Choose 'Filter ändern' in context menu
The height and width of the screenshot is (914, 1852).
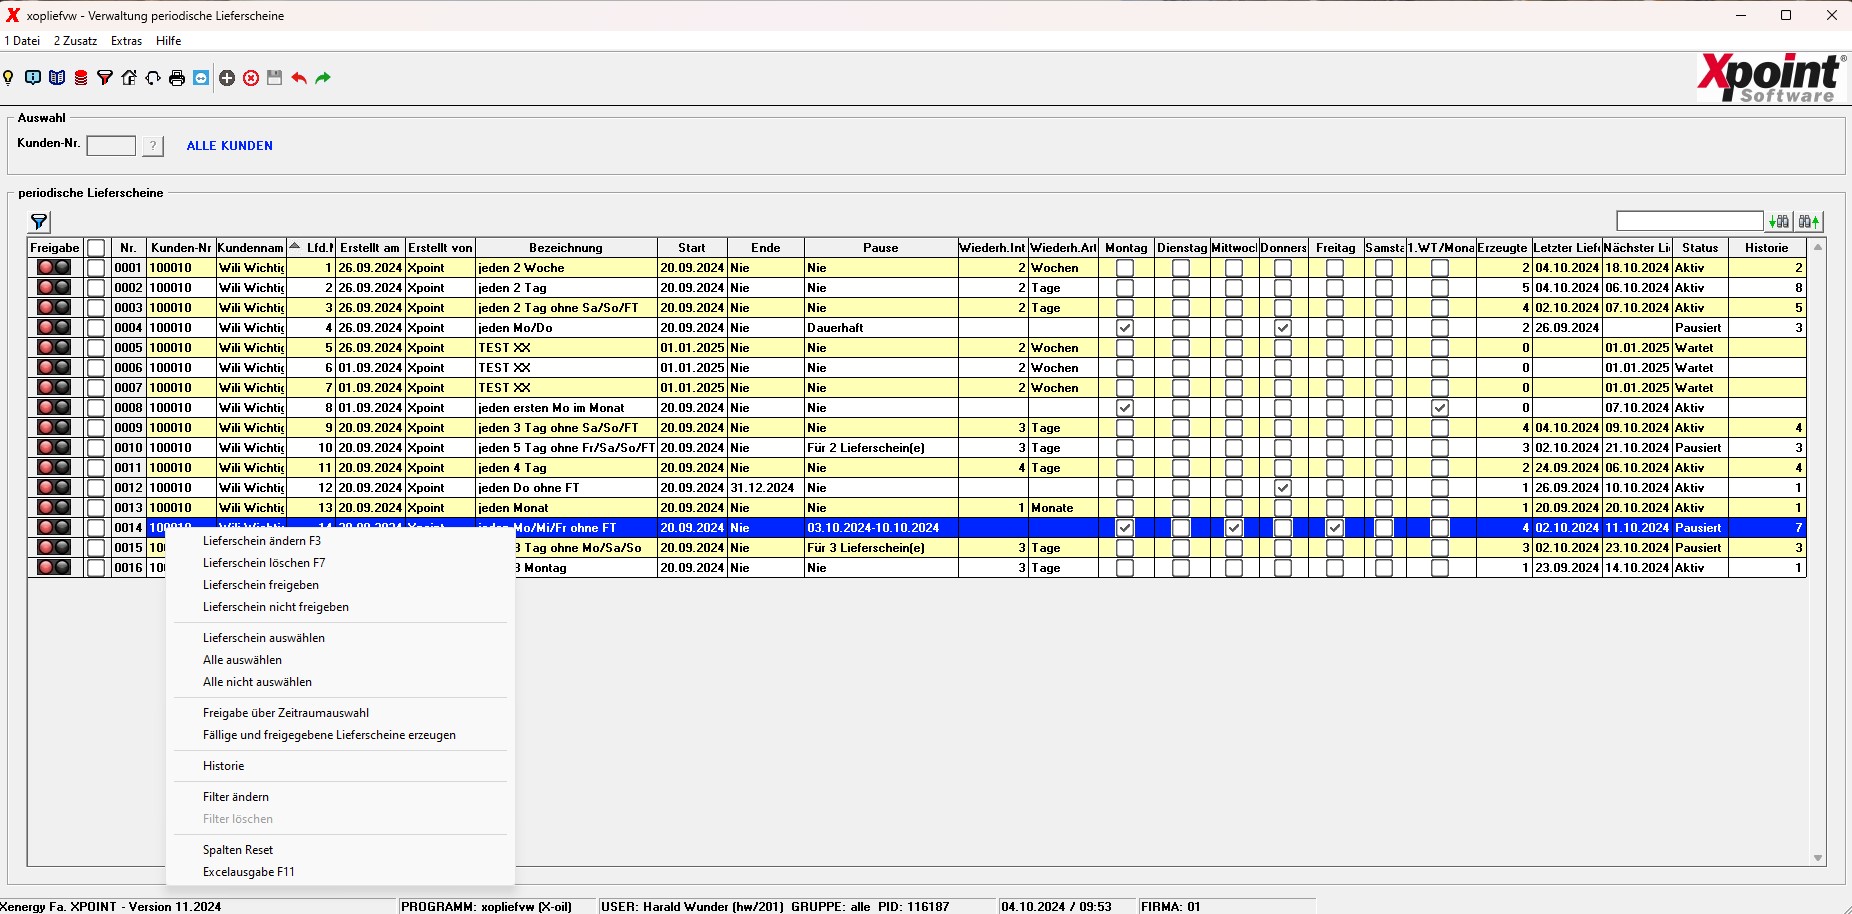[x=236, y=797]
